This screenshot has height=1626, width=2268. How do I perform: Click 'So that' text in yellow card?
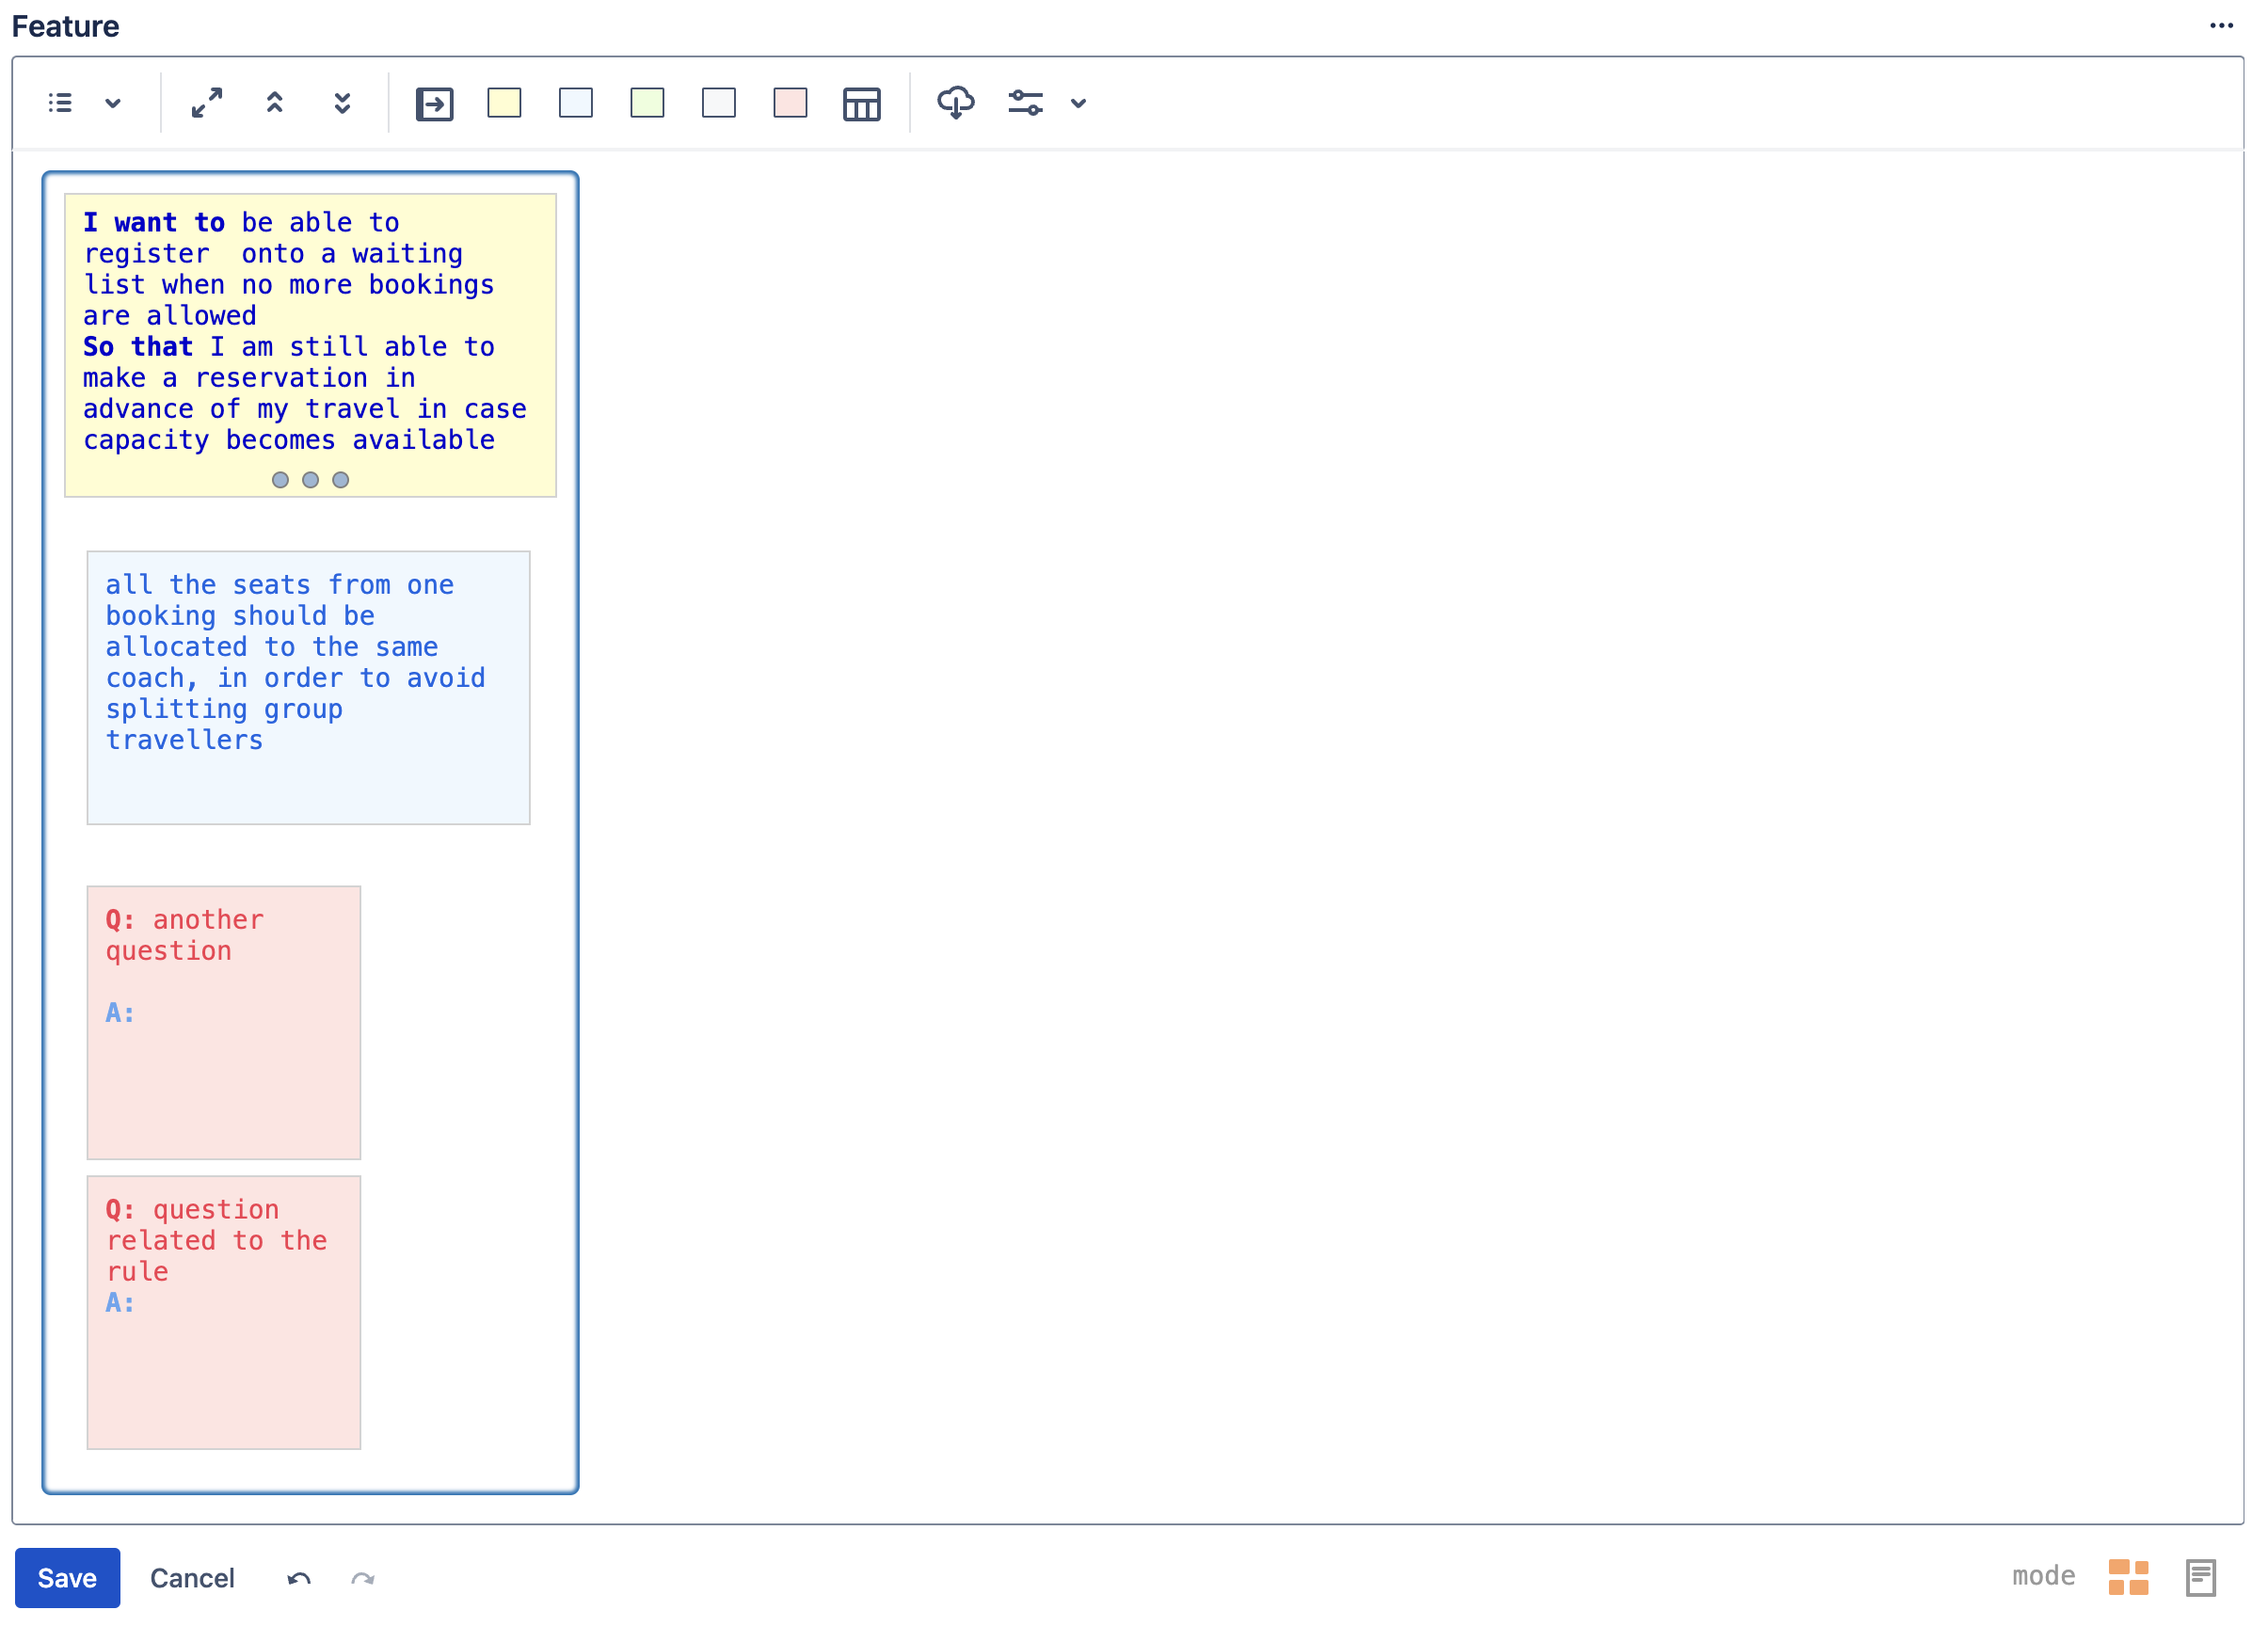138,347
